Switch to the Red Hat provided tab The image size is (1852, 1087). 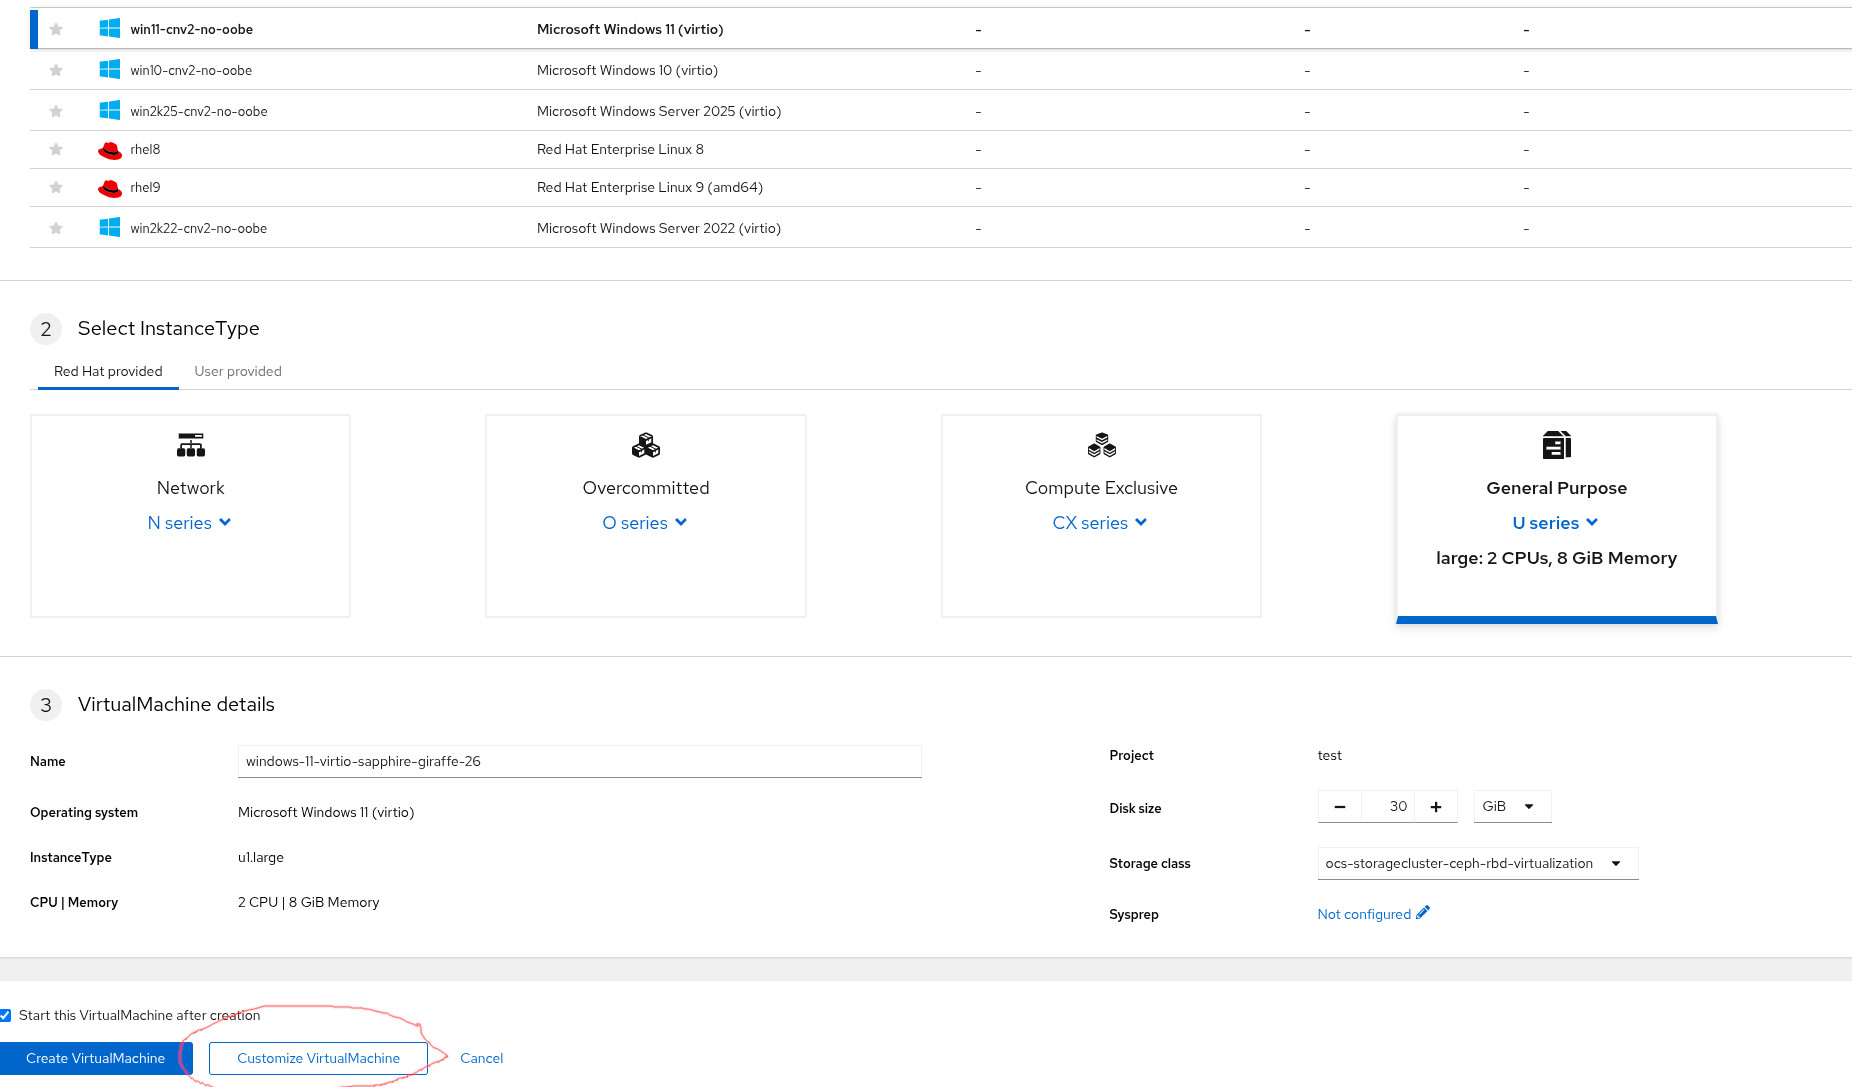click(x=108, y=371)
